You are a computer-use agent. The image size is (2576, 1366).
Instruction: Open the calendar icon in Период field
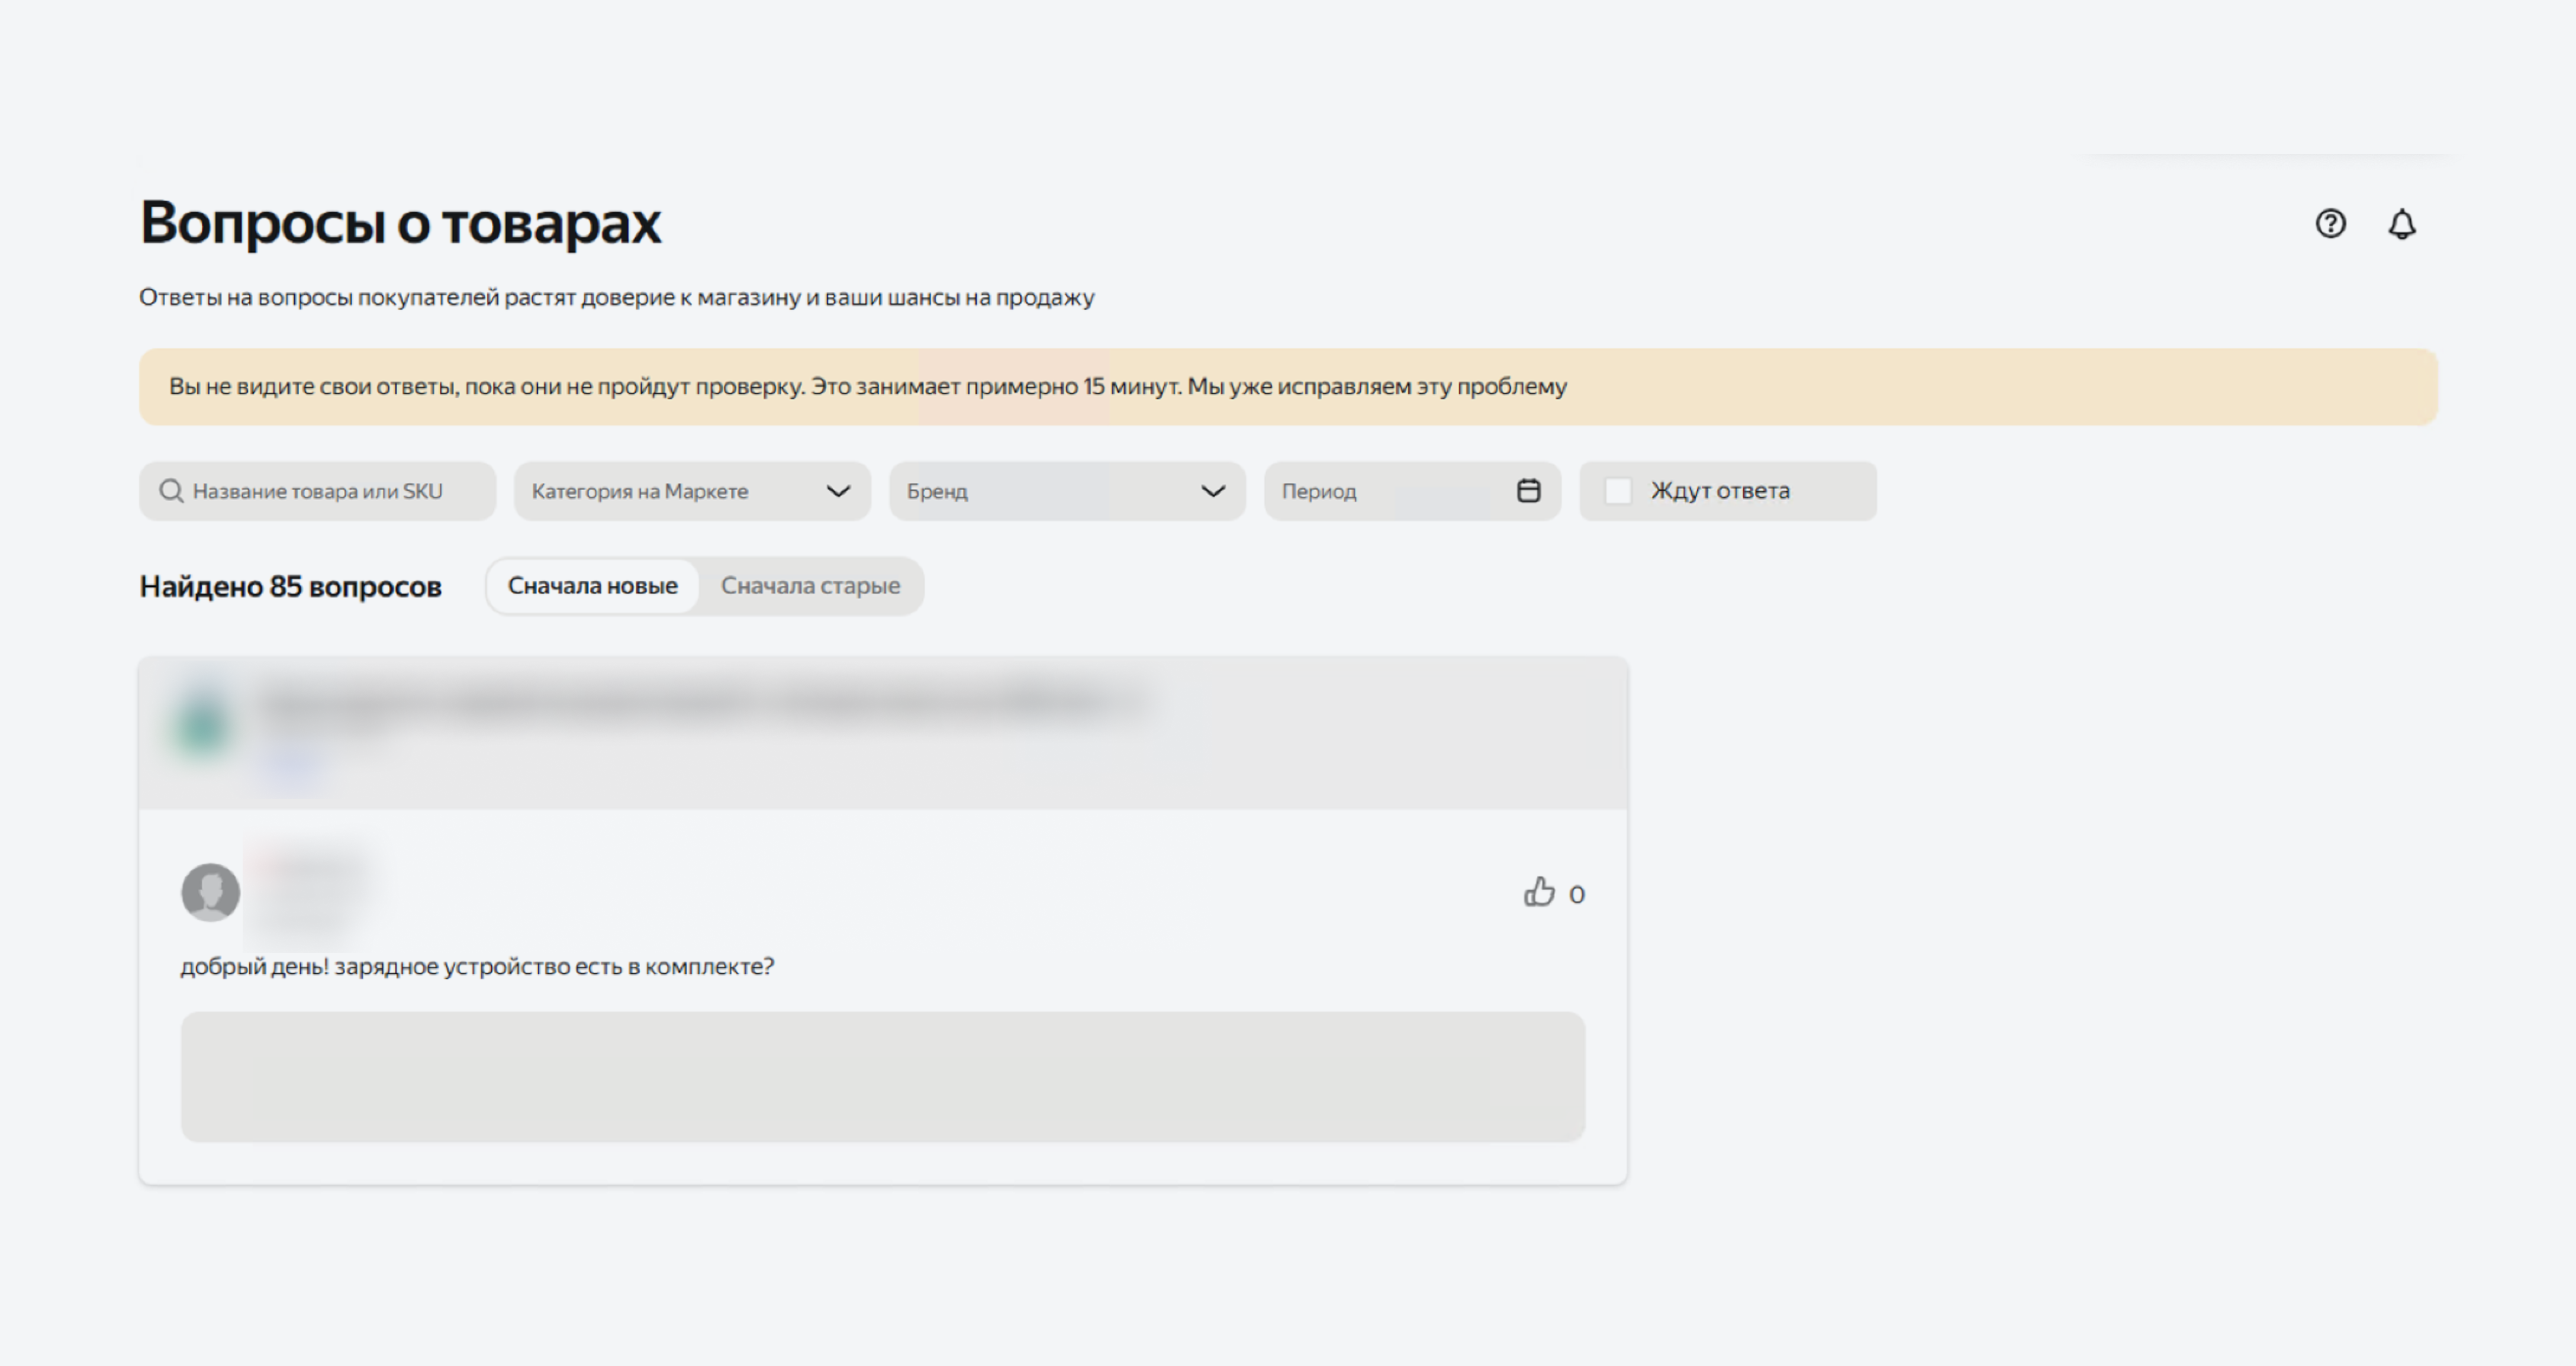pos(1528,491)
